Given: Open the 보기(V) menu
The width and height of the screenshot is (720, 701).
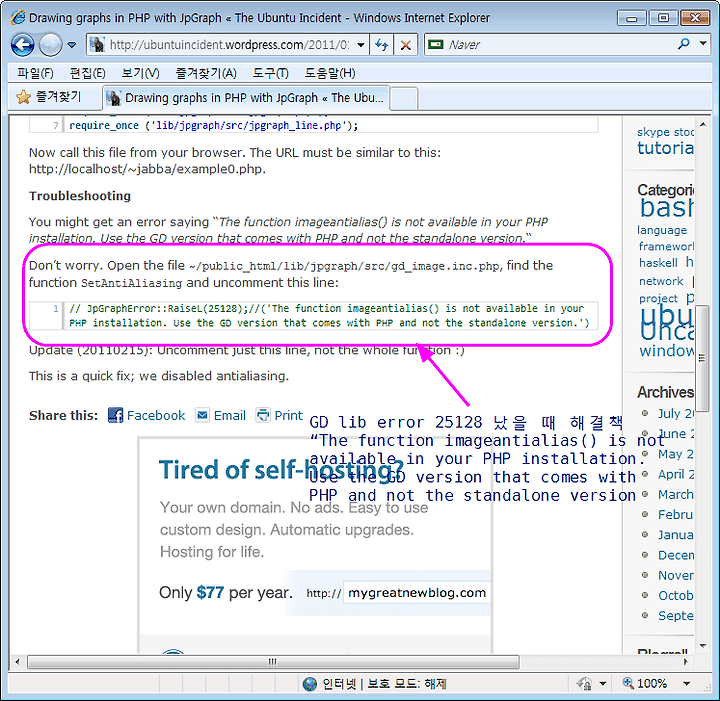Looking at the screenshot, I should click(x=141, y=73).
